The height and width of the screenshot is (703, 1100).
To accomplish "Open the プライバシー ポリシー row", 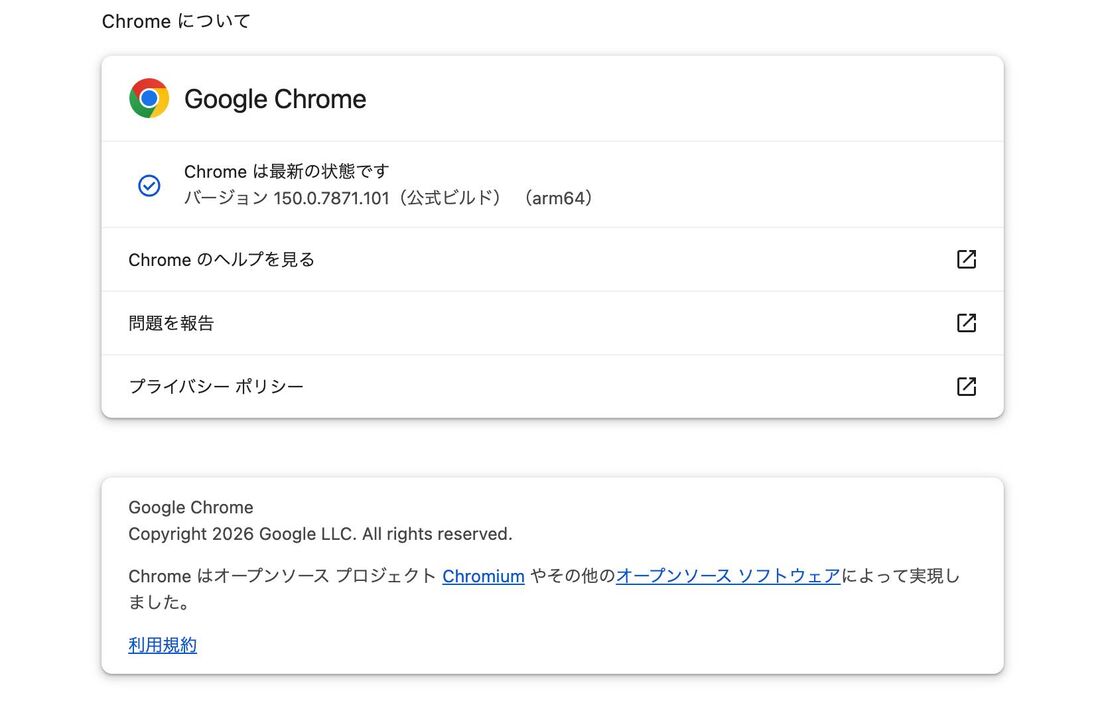I will click(x=552, y=387).
